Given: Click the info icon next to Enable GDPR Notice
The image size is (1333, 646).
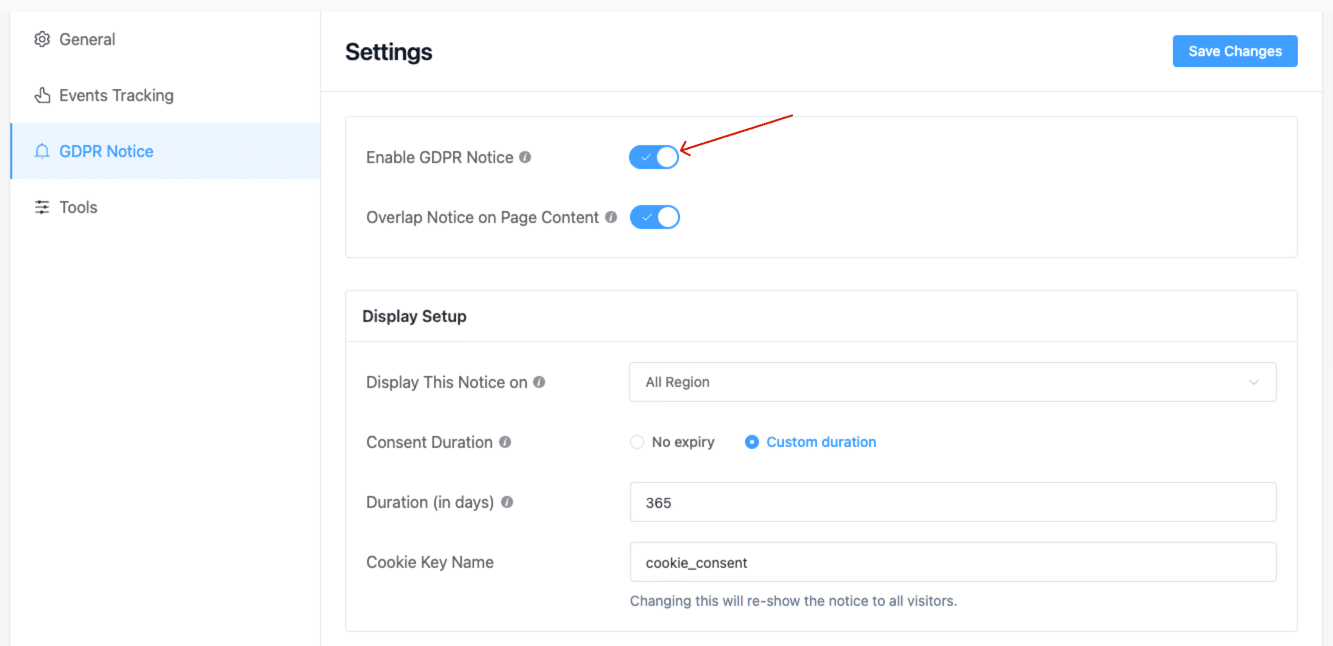Looking at the screenshot, I should [526, 157].
